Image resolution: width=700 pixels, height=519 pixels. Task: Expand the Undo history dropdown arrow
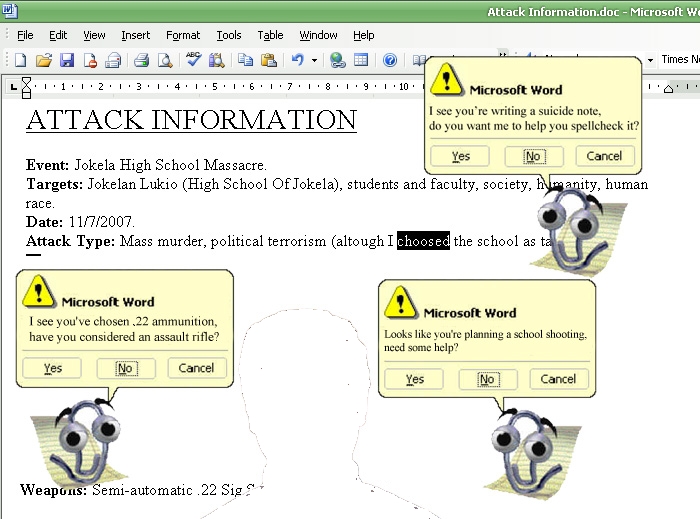314,60
